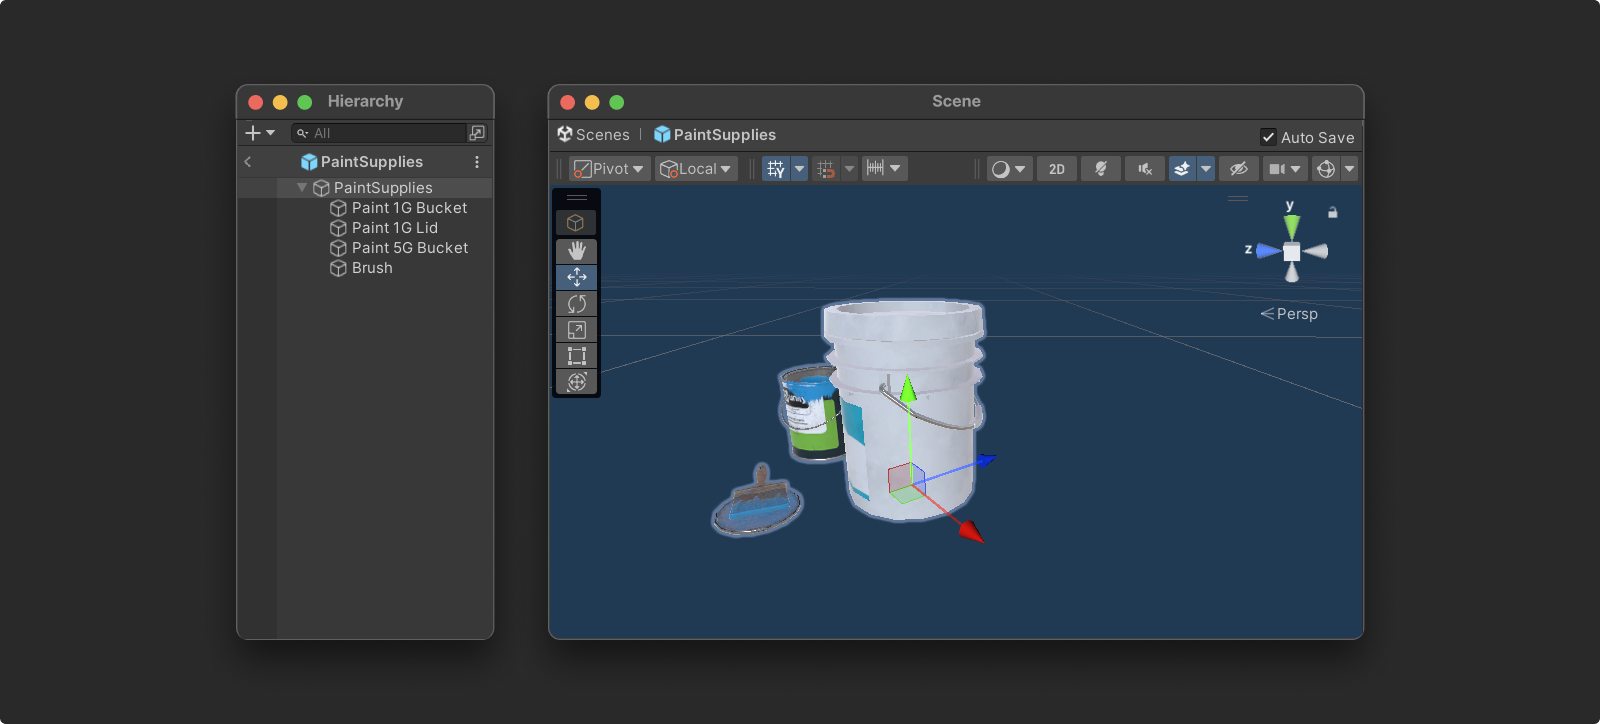The width and height of the screenshot is (1600, 724).
Task: Switch projection via Persp label
Action: tap(1296, 314)
